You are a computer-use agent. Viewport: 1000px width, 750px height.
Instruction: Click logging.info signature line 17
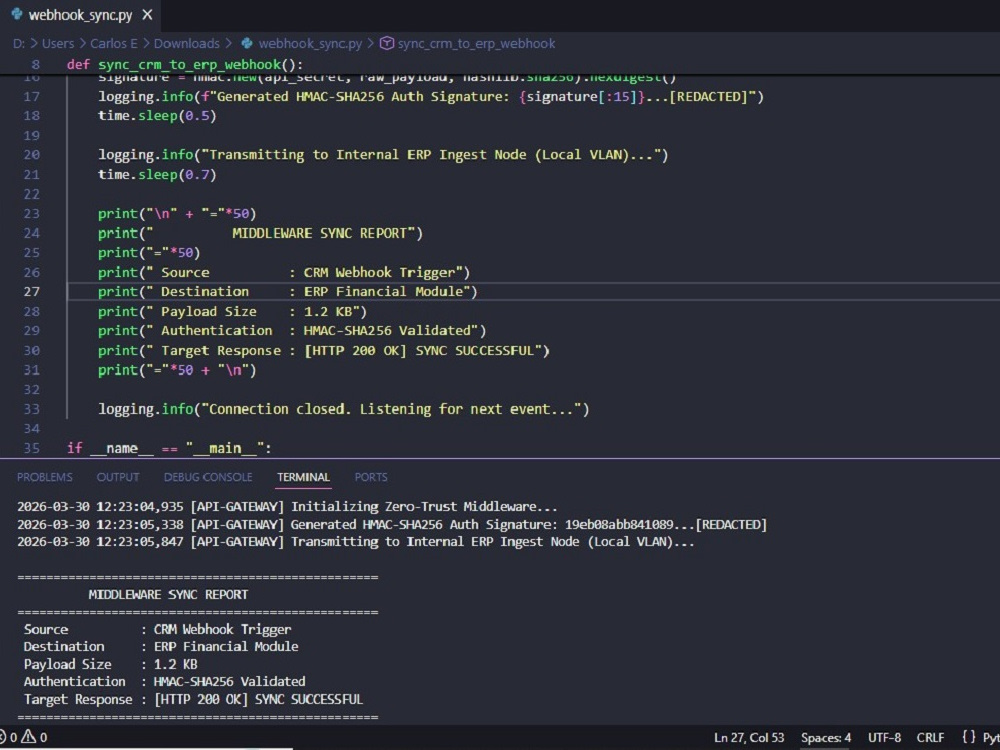click(x=430, y=96)
